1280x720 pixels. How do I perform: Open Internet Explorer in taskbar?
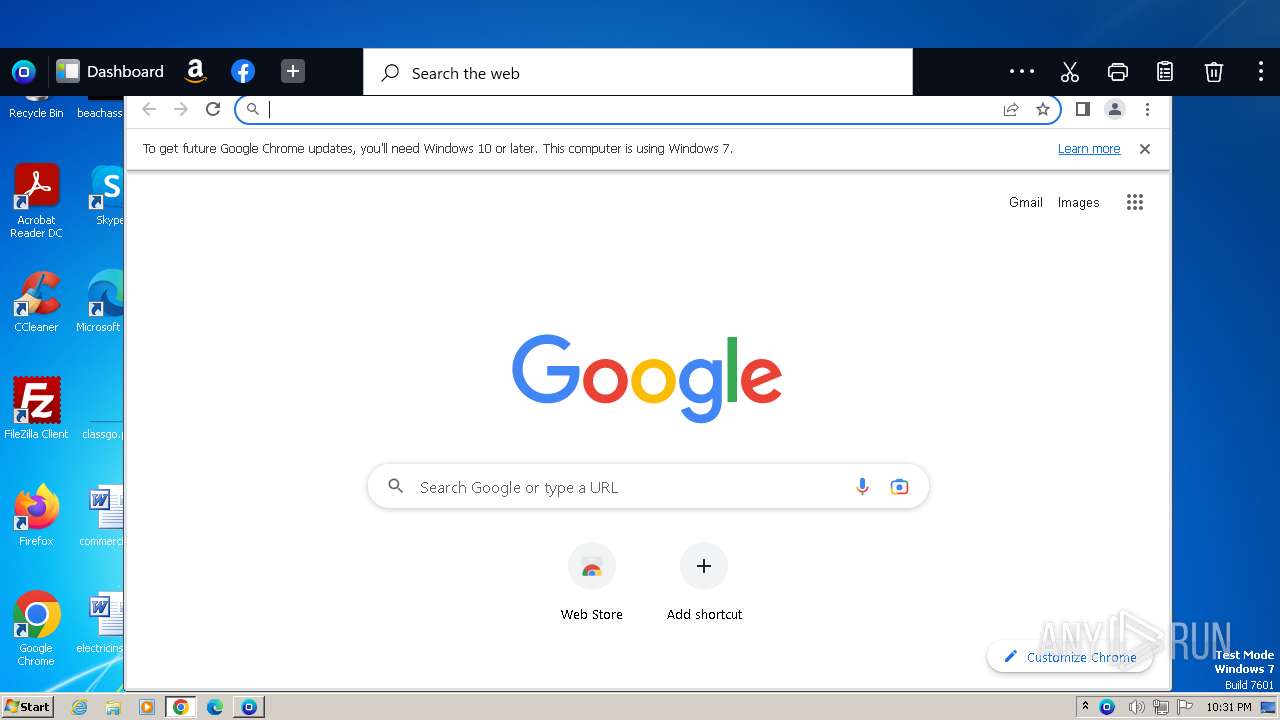click(80, 707)
